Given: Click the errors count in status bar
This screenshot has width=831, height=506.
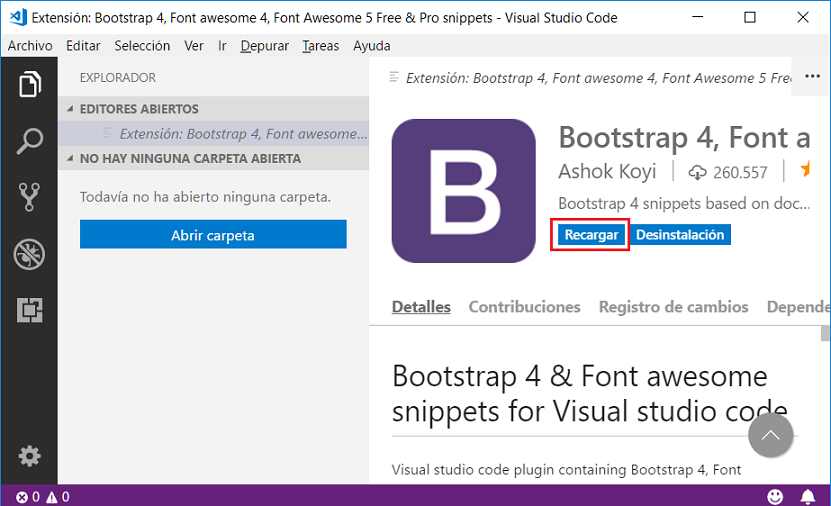Looking at the screenshot, I should tap(28, 497).
